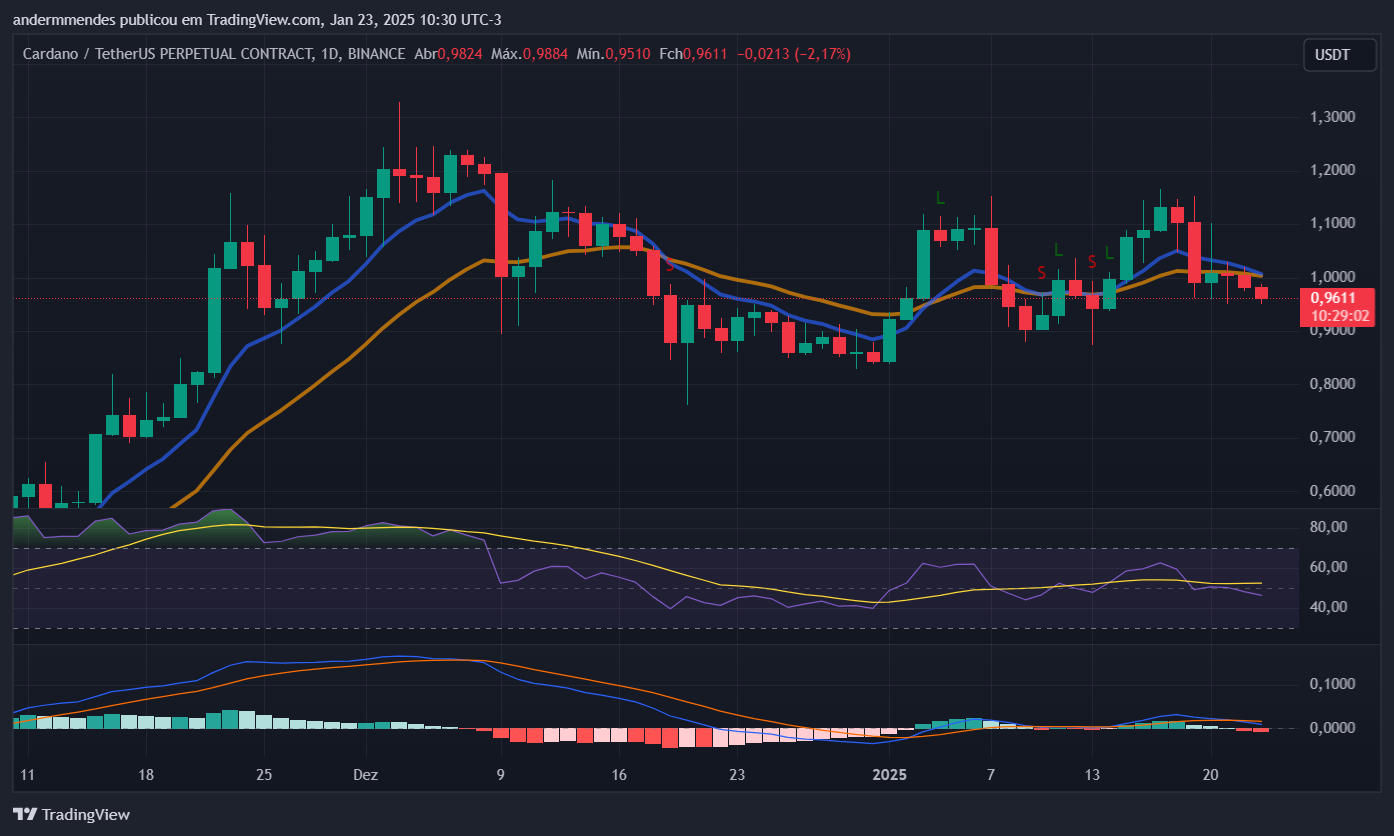Click the 0,6000 price axis label
The image size is (1394, 836).
click(x=1332, y=491)
